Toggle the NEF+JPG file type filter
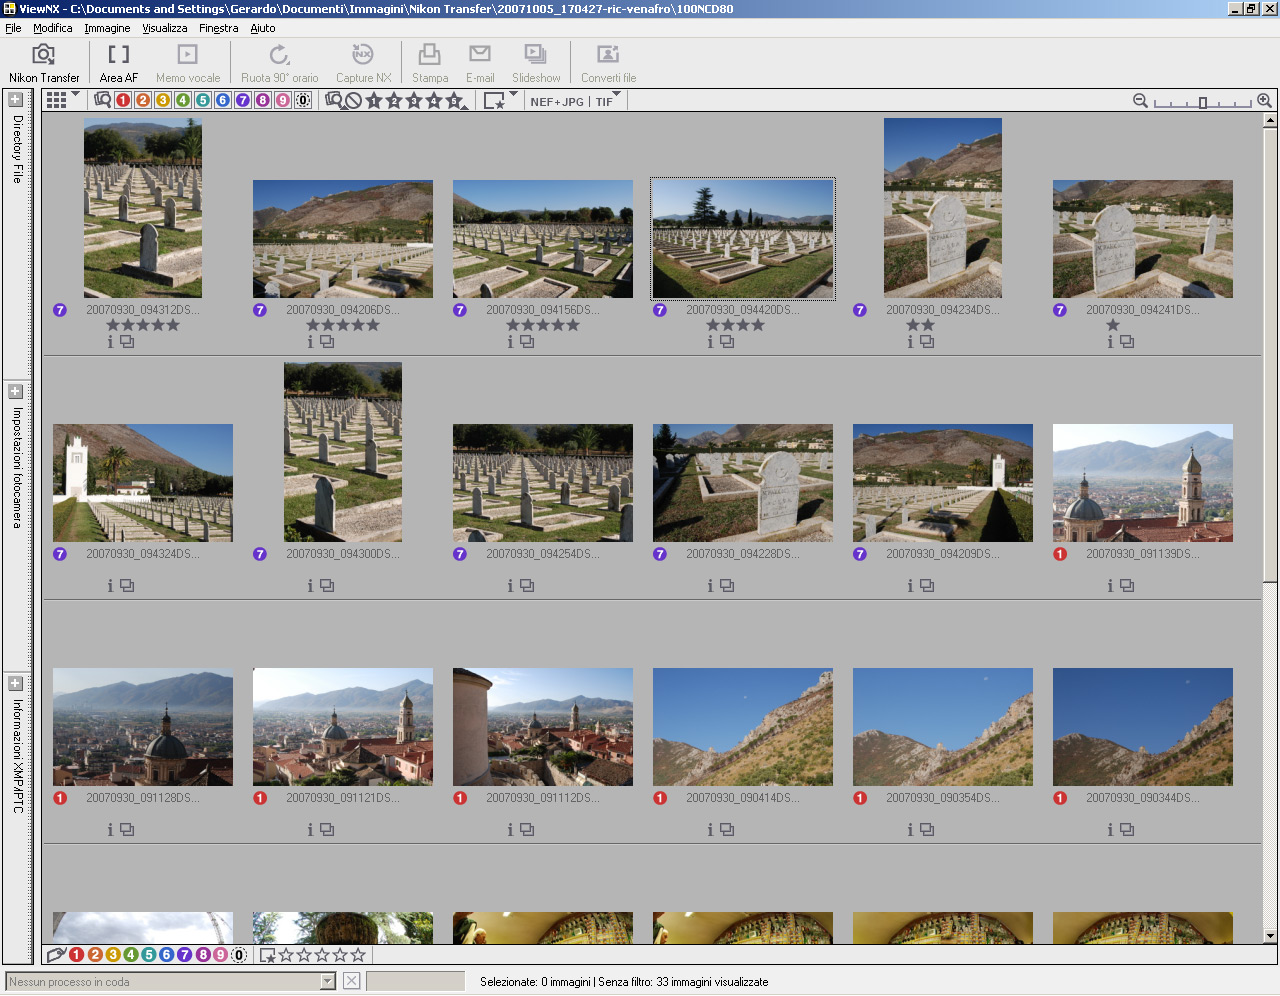The height and width of the screenshot is (996, 1280). click(x=557, y=102)
